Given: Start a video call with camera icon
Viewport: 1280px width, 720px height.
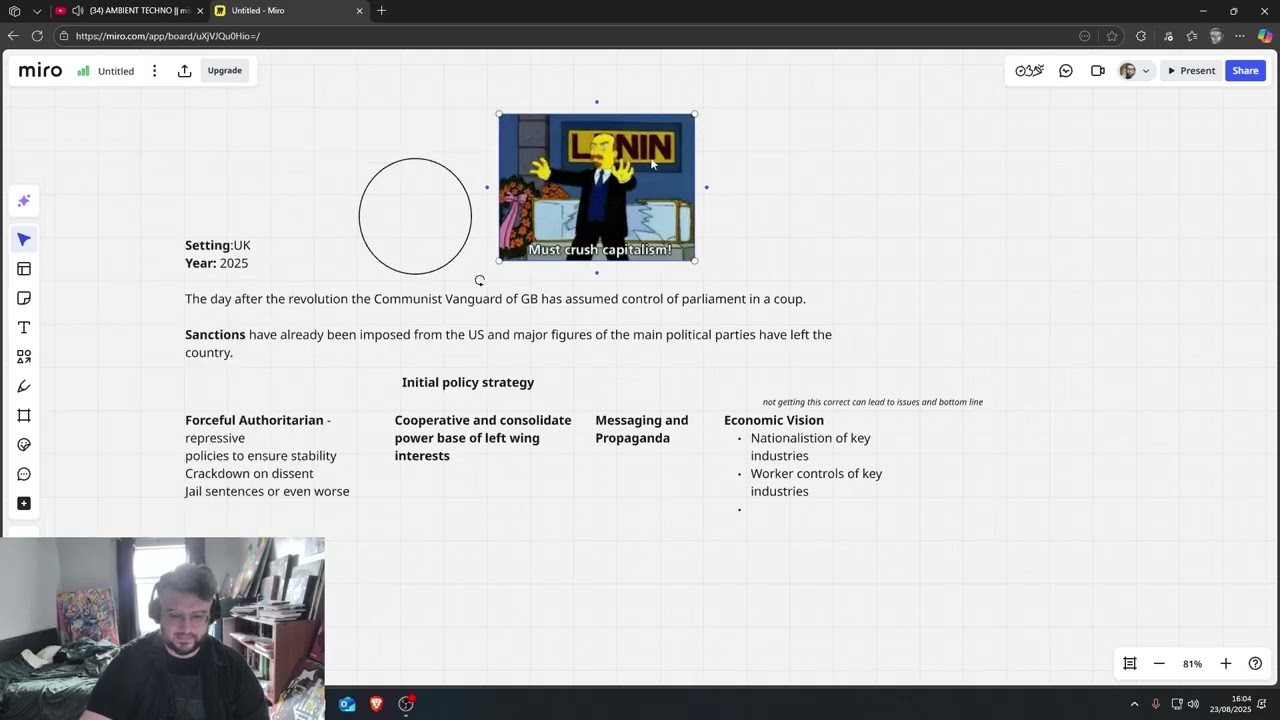Looking at the screenshot, I should (x=1098, y=71).
